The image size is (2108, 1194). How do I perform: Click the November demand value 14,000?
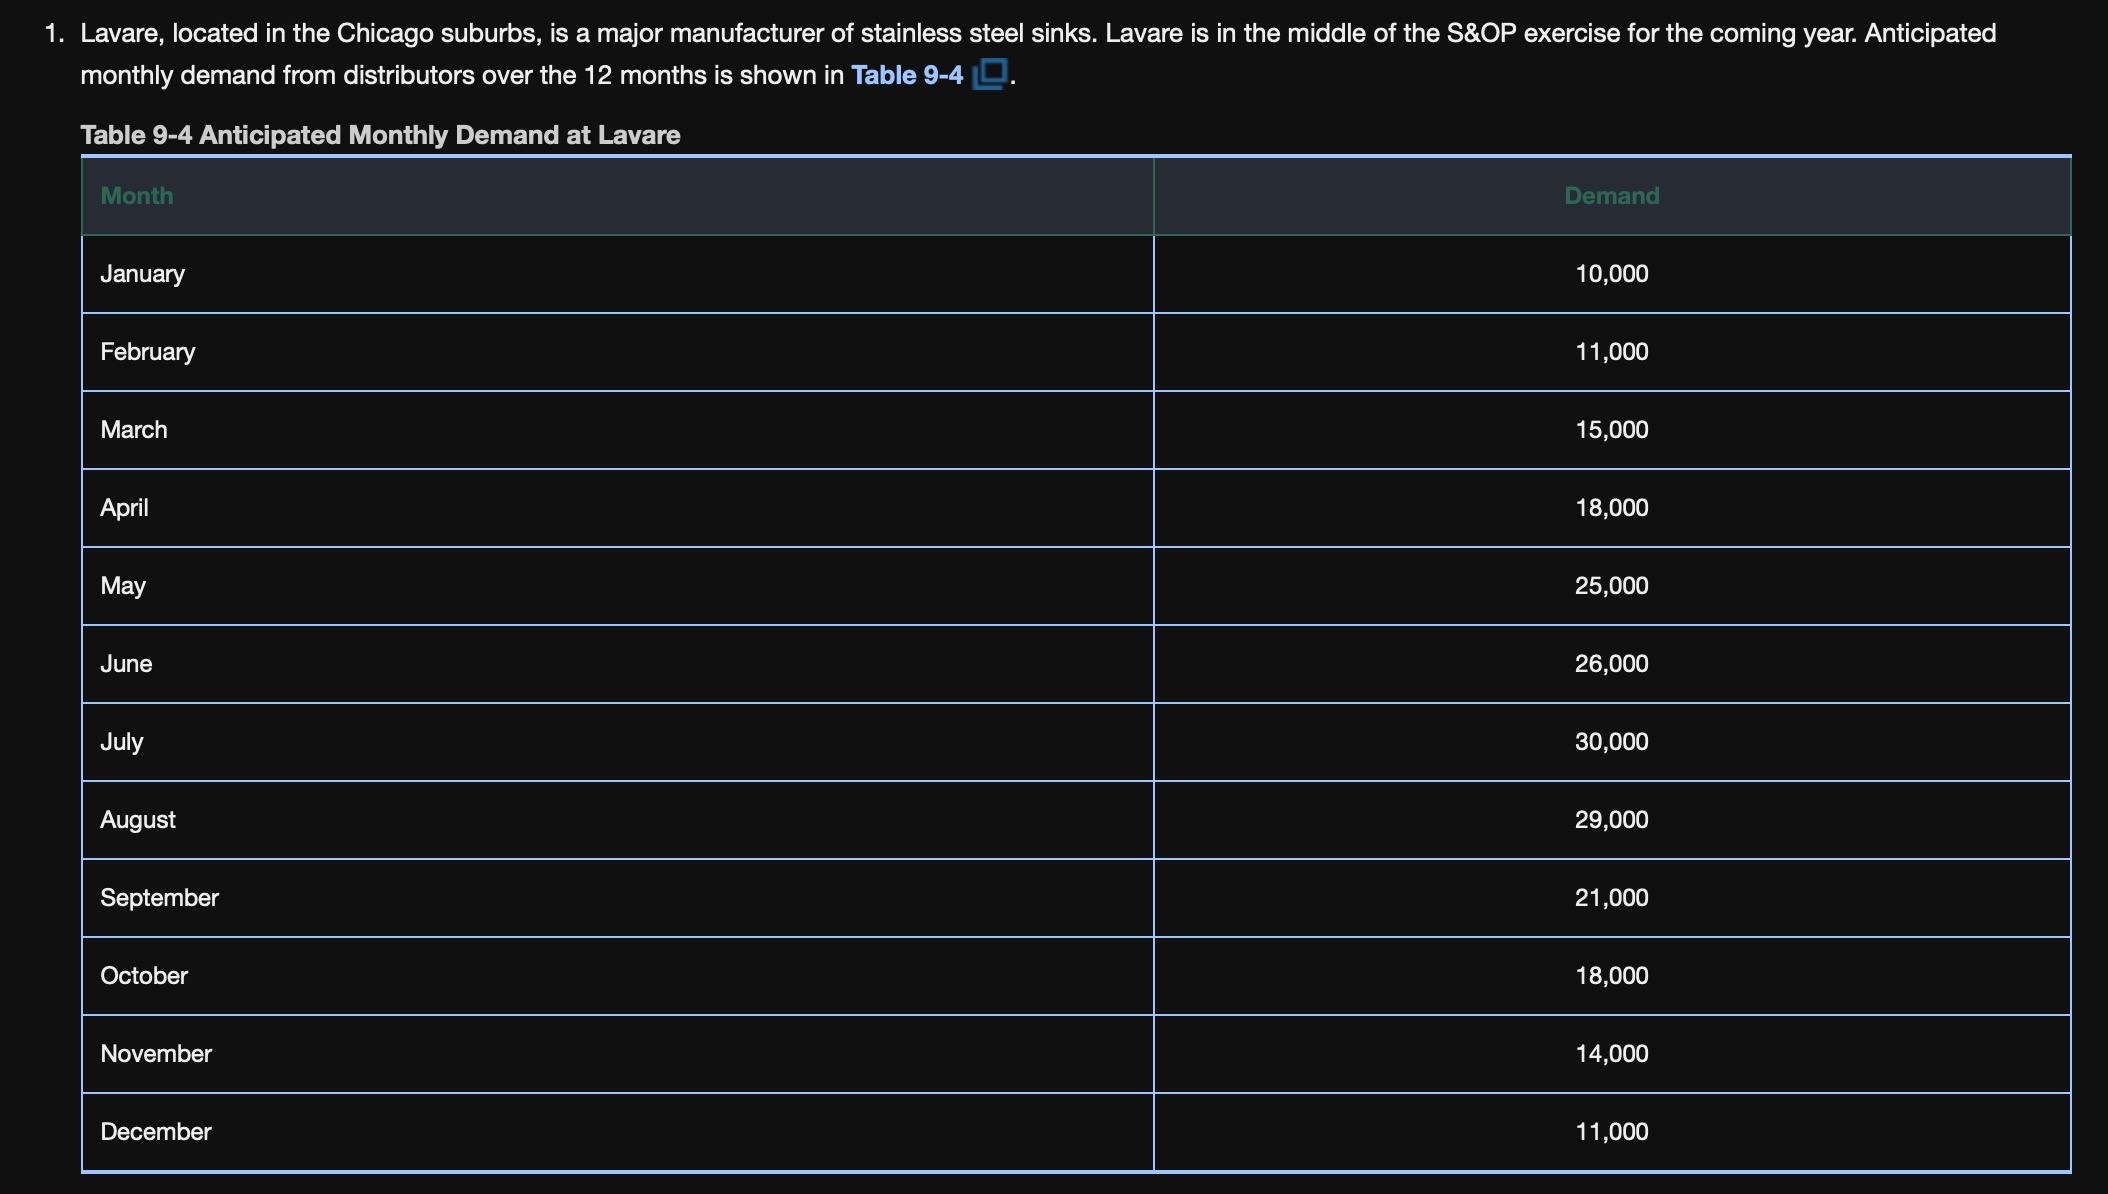pos(1611,1054)
